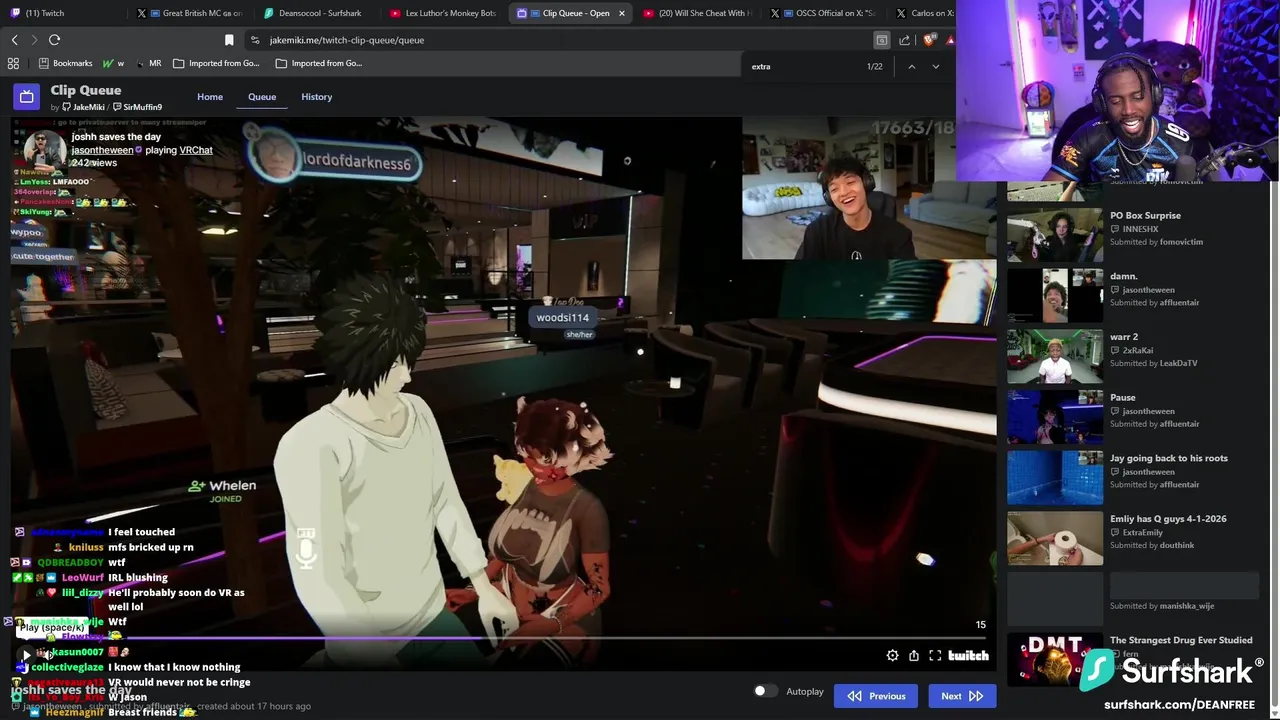Select the Queue nav tab
Image resolution: width=1280 pixels, height=720 pixels.
tap(262, 97)
